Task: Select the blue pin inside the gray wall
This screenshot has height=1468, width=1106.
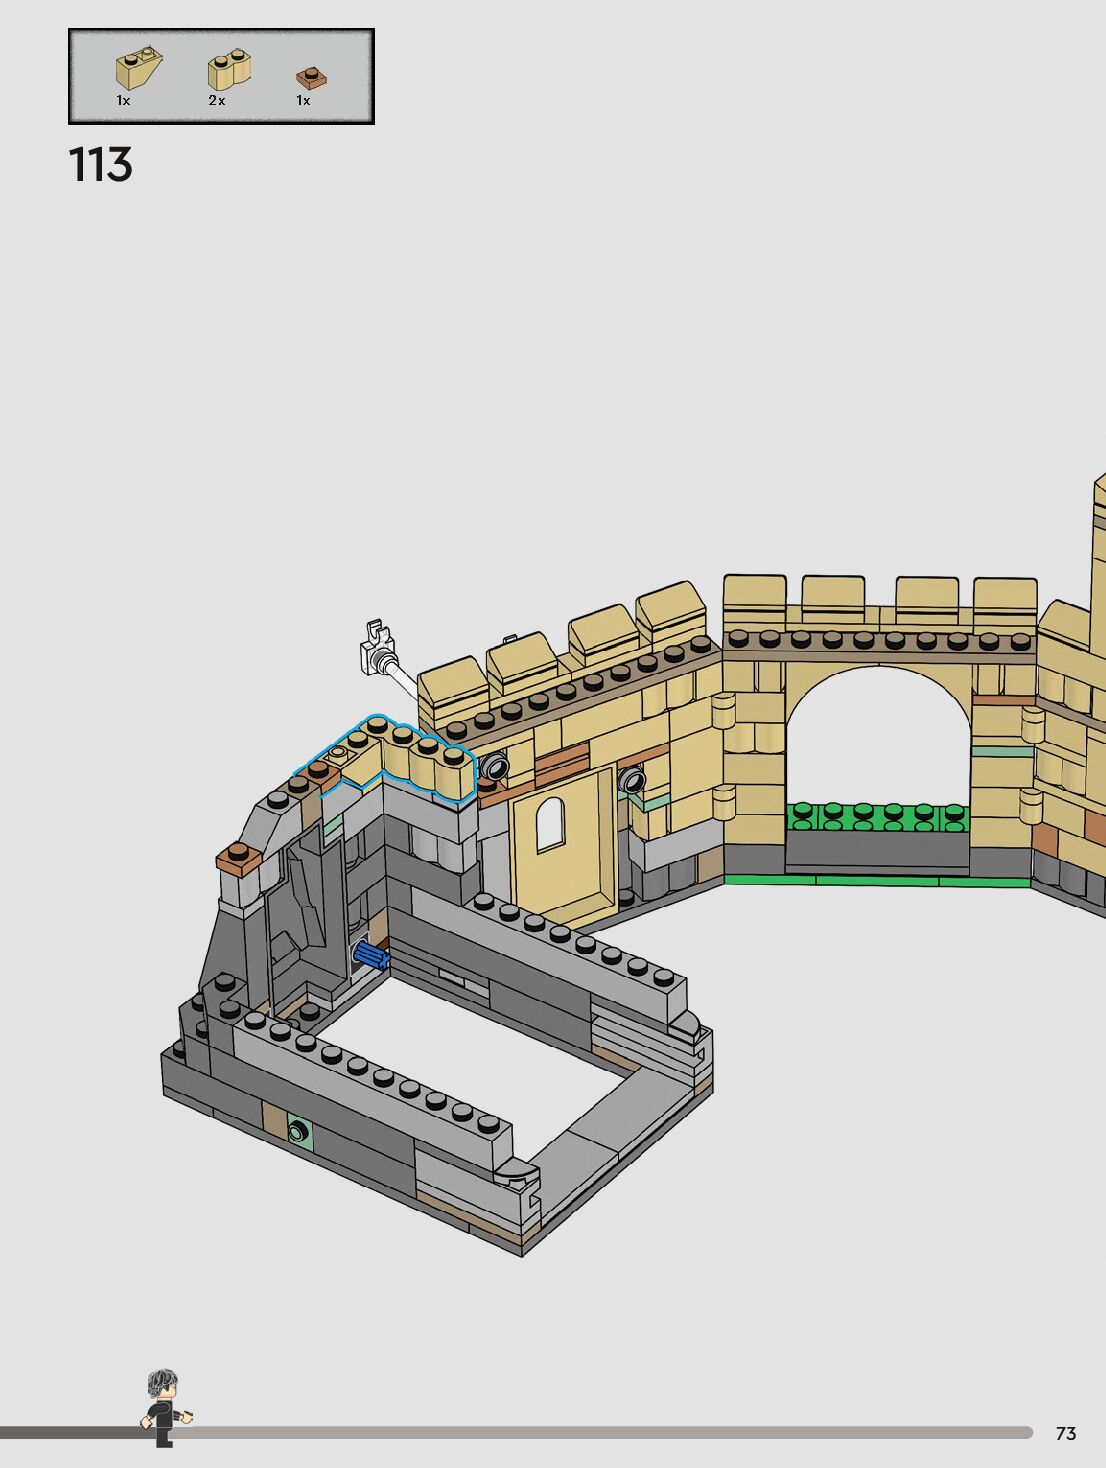Action: tap(371, 956)
